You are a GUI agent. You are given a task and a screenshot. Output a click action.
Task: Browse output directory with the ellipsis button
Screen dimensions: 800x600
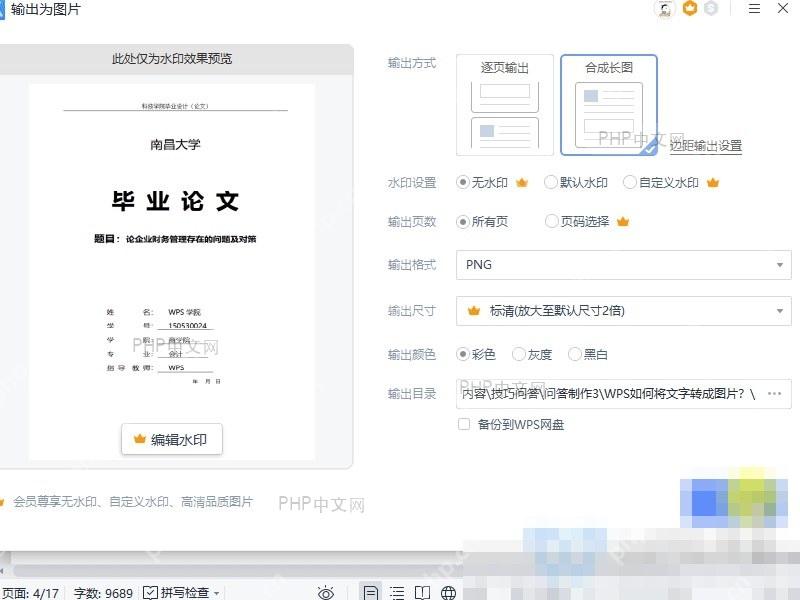point(774,393)
